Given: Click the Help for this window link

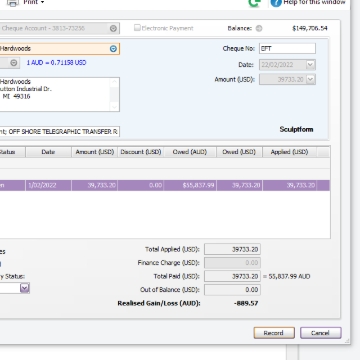Looking at the screenshot, I should click(314, 2).
